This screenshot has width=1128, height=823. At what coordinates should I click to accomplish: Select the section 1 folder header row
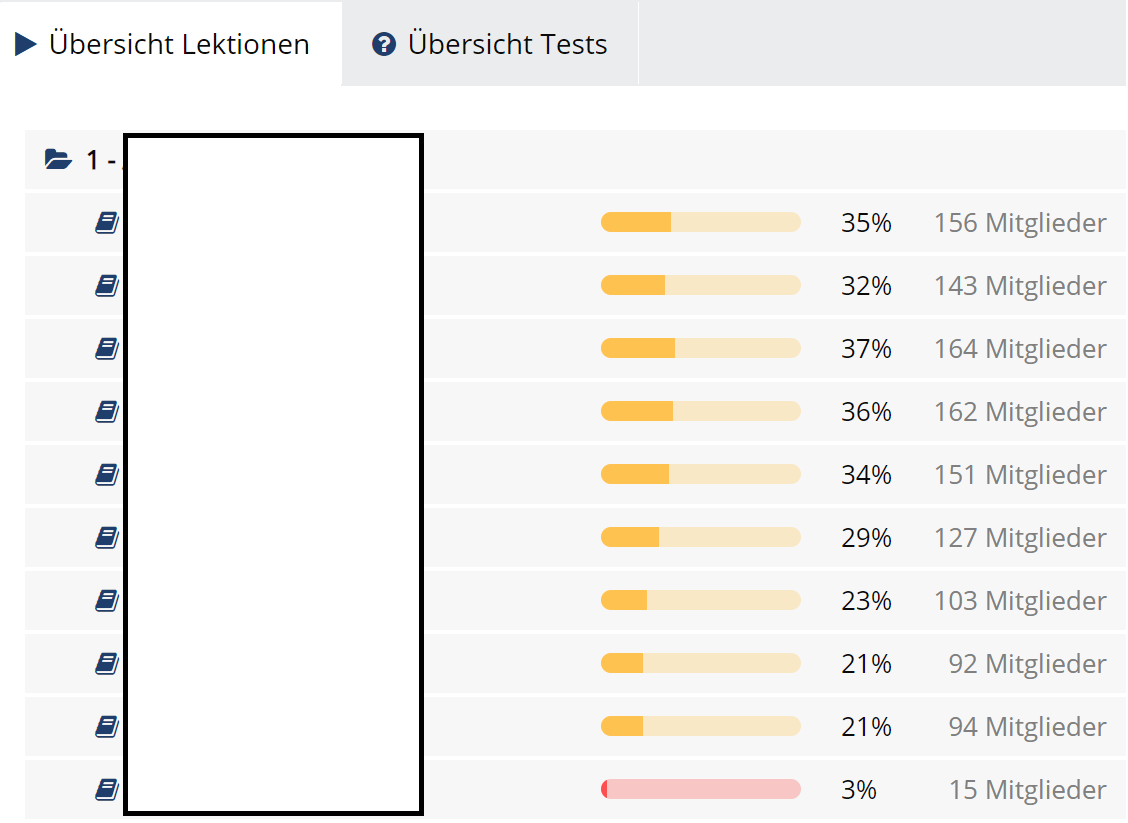click(576, 160)
